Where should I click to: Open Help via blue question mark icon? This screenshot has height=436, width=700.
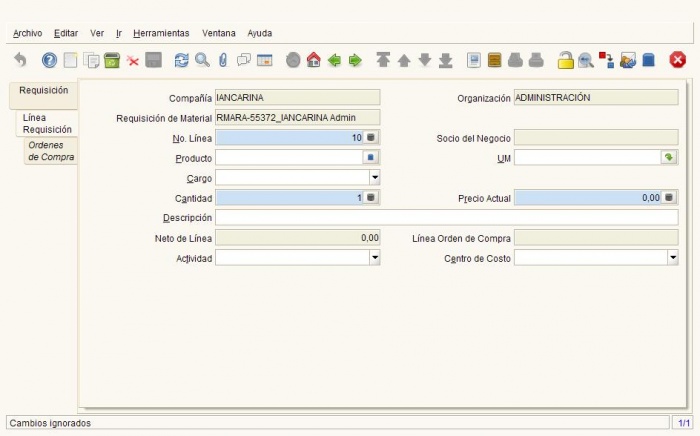(x=49, y=60)
